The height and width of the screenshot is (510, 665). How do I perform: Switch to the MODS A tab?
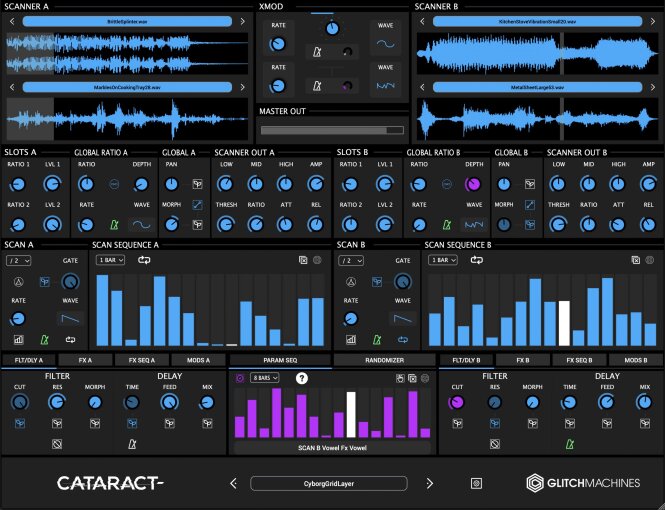coord(198,360)
